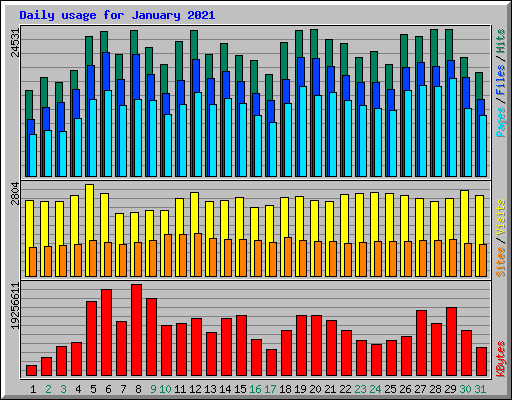This screenshot has width=512, height=400.
Task: Click day label 13
Action: pyautogui.click(x=210, y=389)
